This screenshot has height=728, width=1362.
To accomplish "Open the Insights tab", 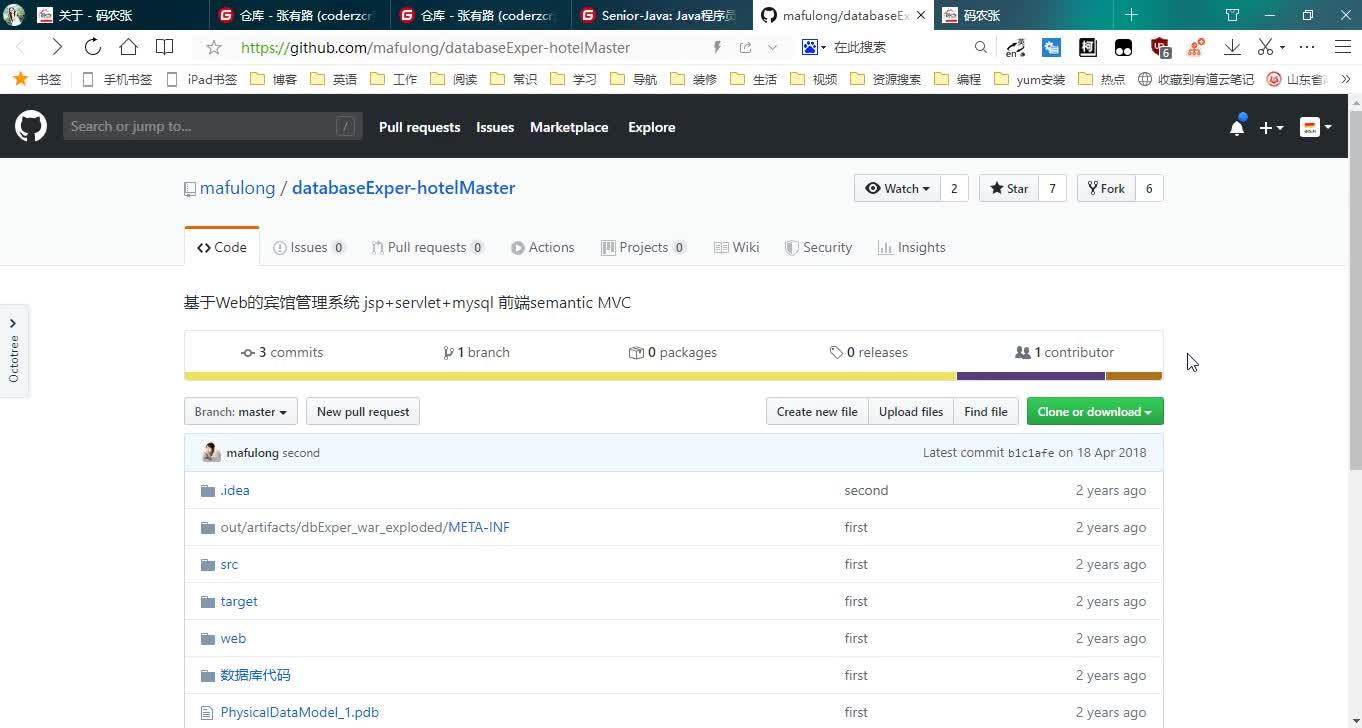I will pyautogui.click(x=911, y=247).
